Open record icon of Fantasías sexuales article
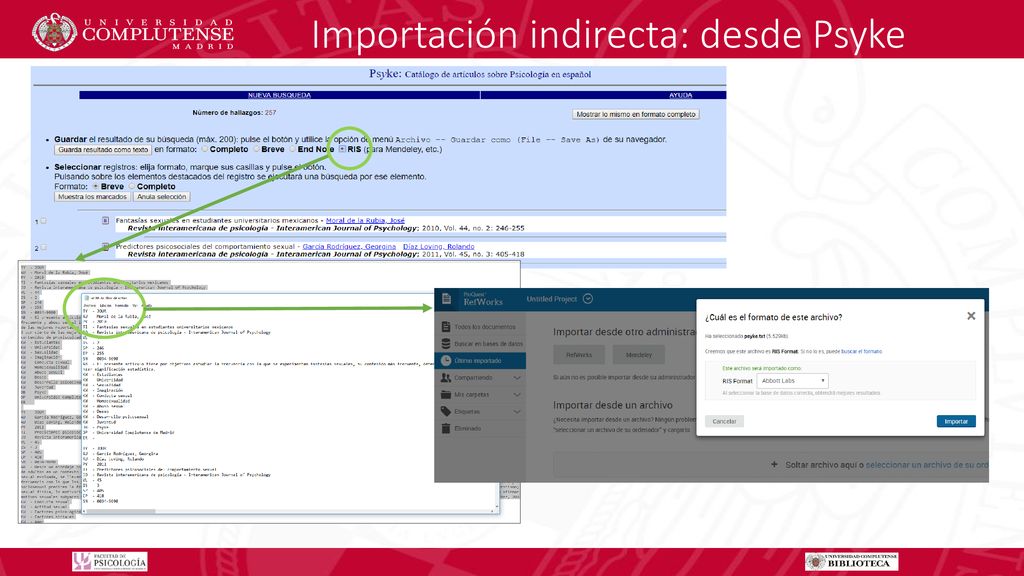Viewport: 1024px width, 576px height. click(105, 221)
